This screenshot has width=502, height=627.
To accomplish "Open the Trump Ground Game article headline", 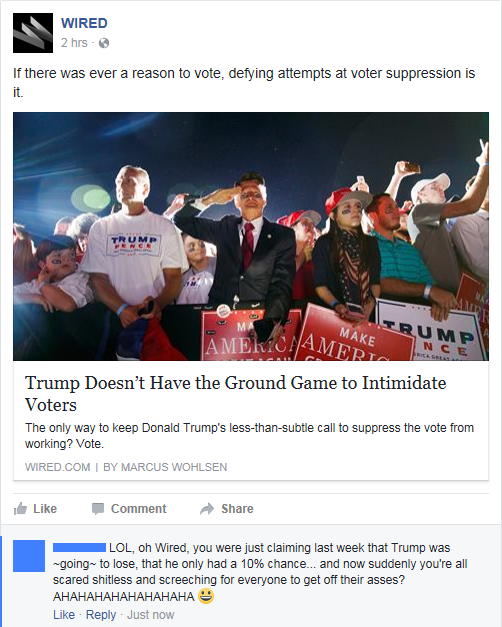I will point(236,393).
